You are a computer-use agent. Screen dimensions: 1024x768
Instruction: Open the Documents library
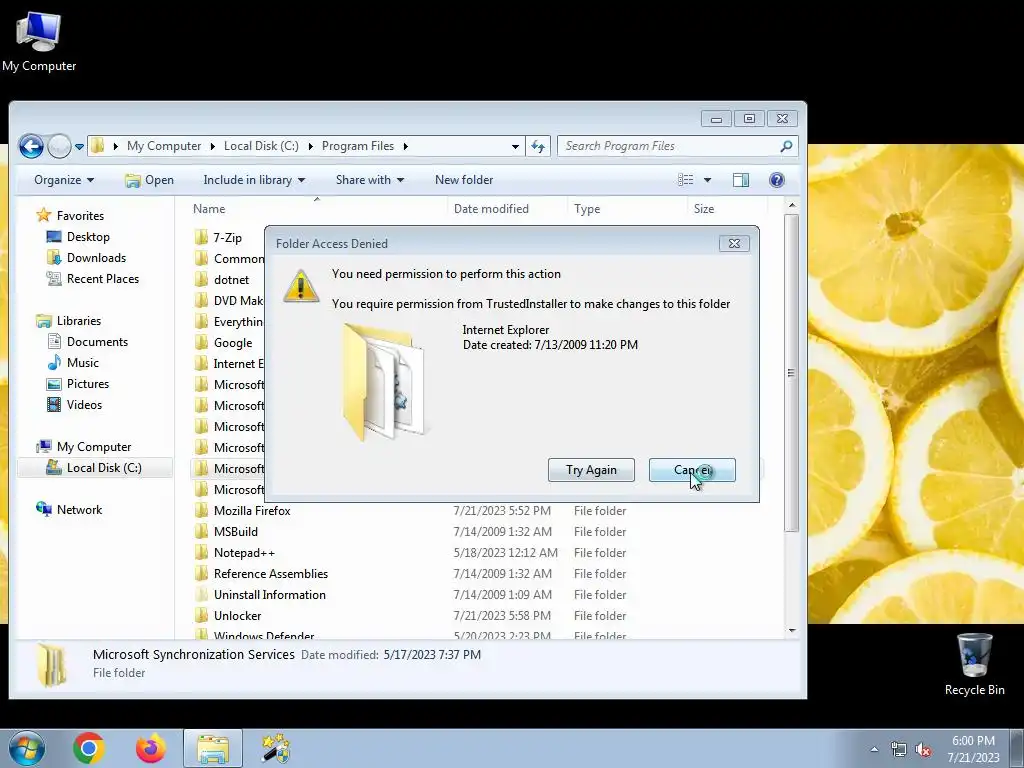click(87, 342)
